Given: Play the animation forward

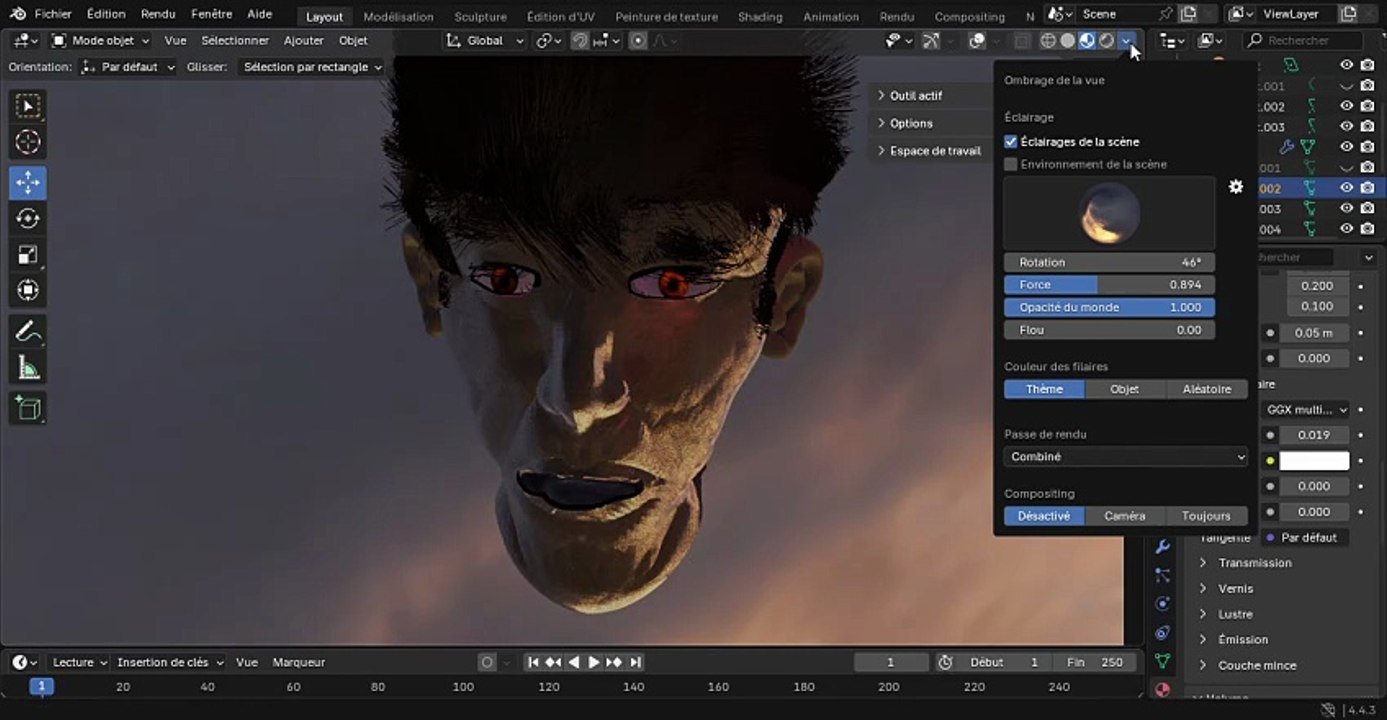Looking at the screenshot, I should click(594, 662).
